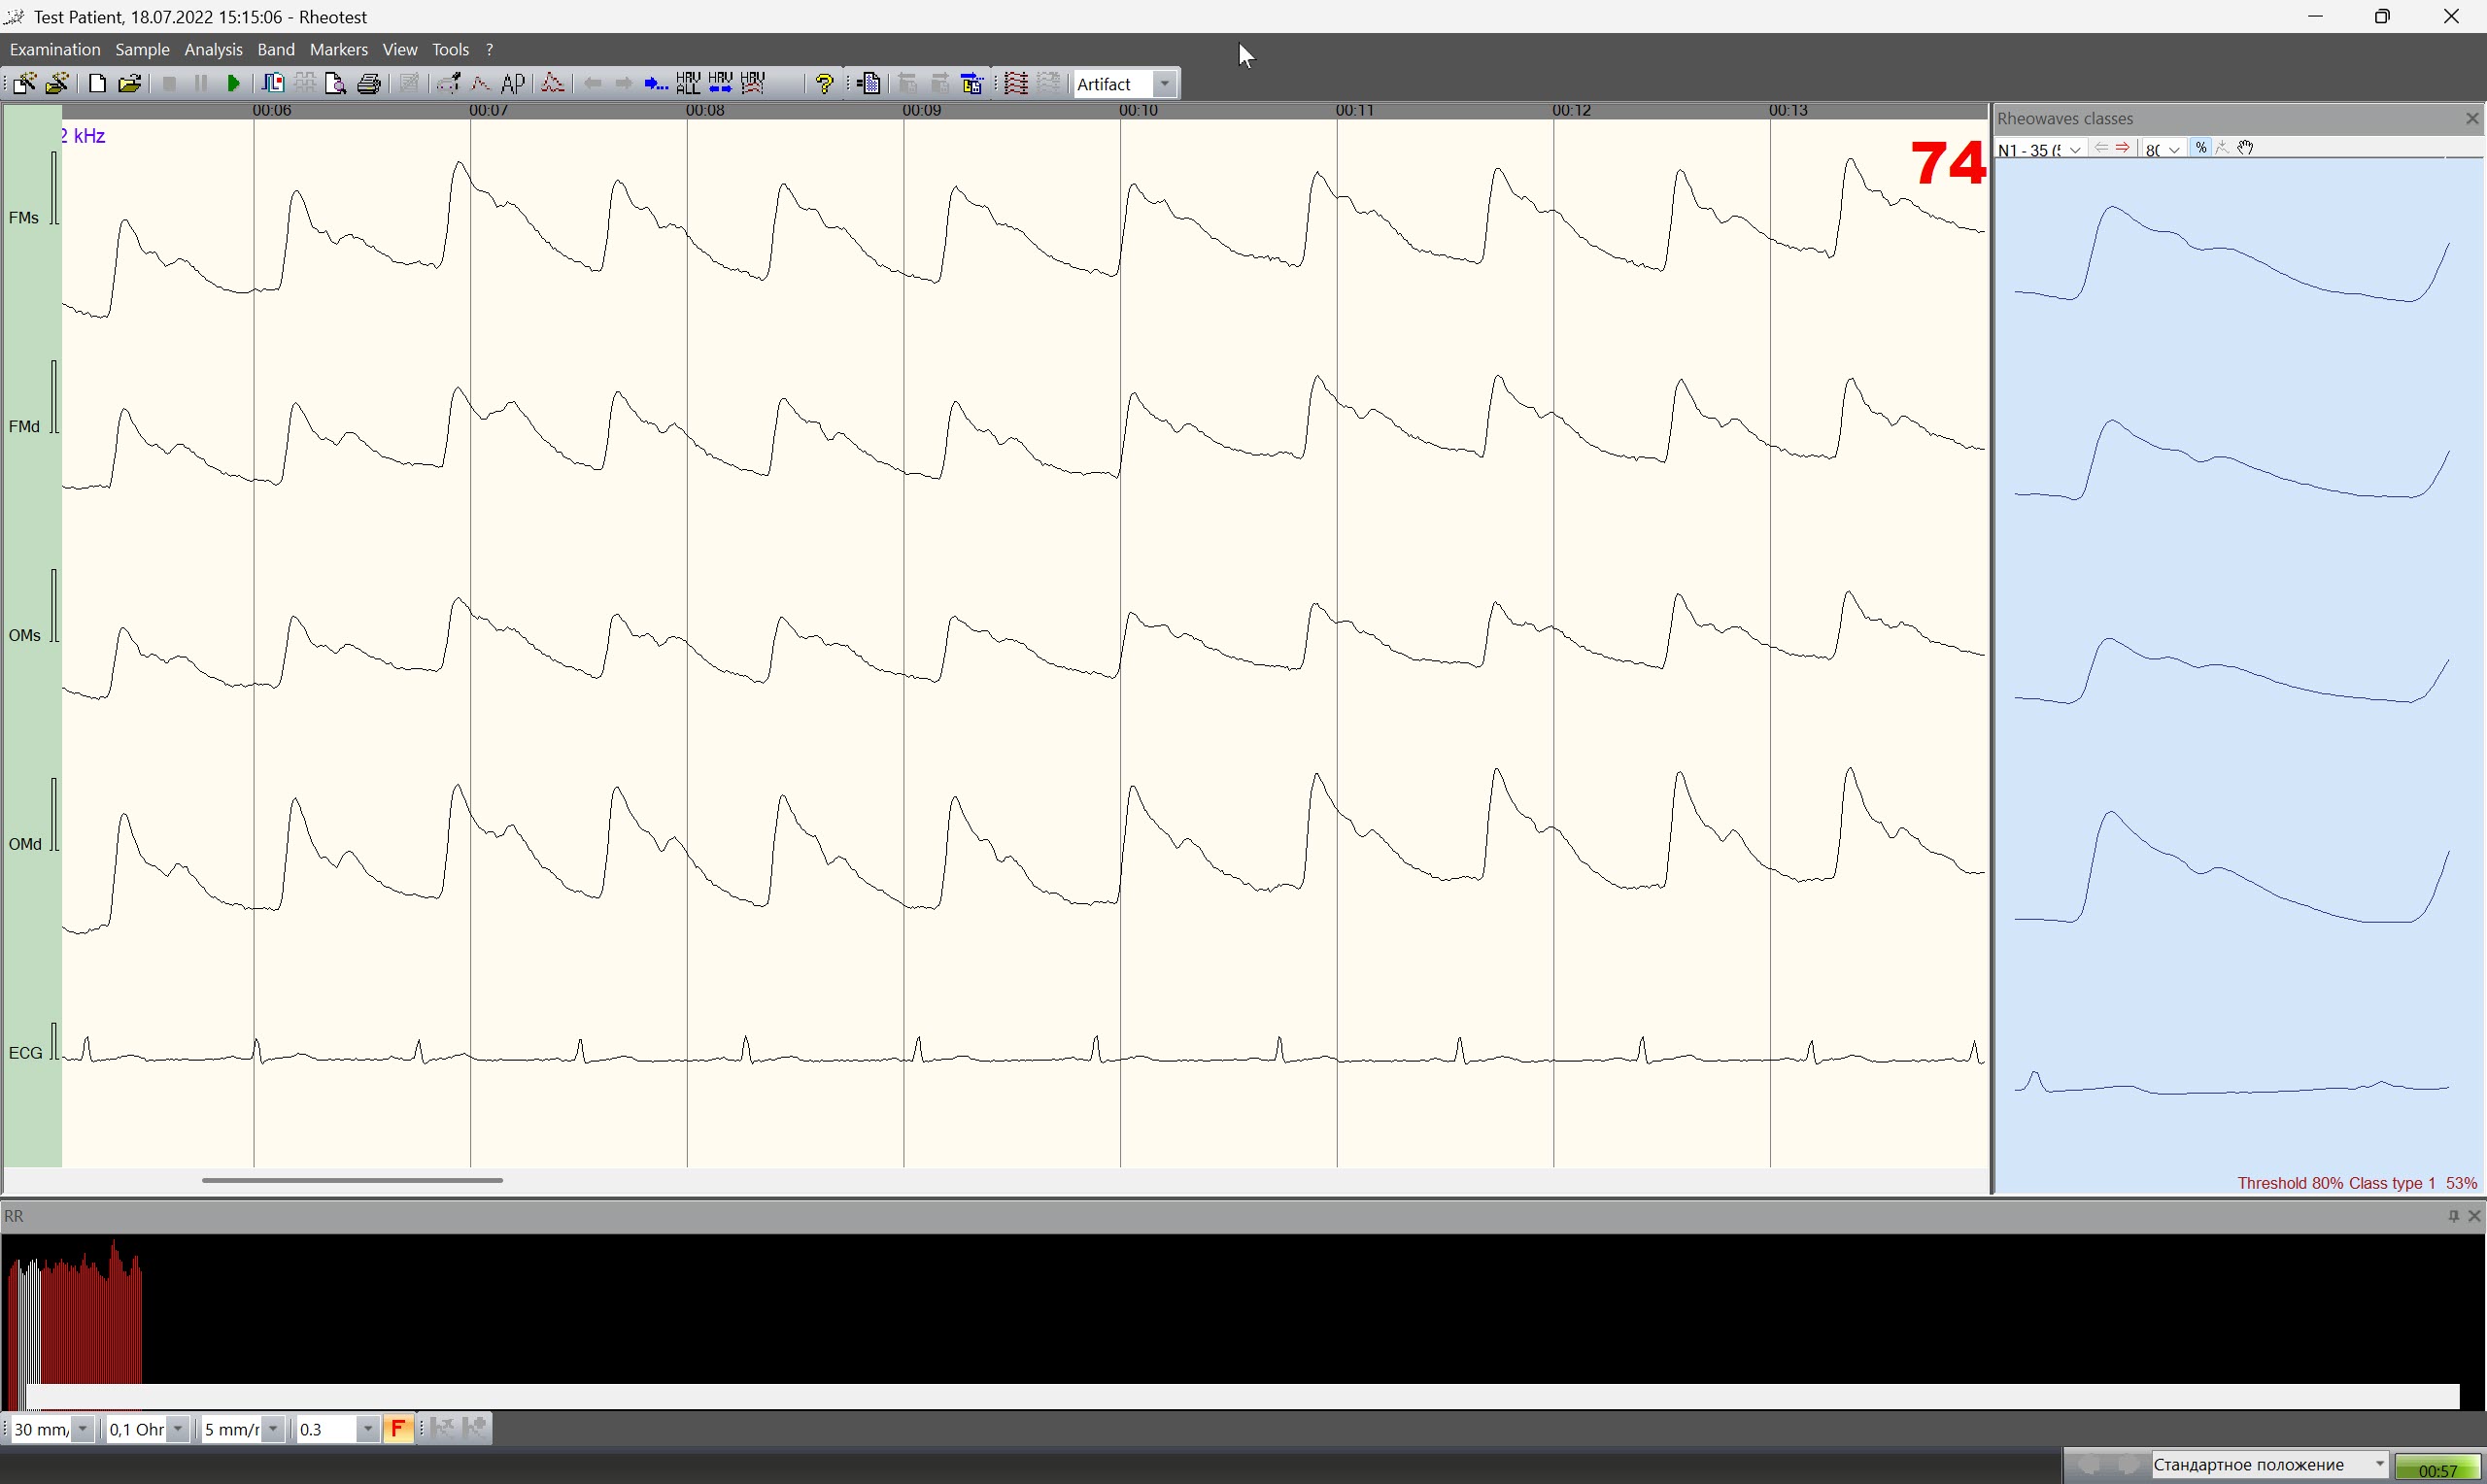Open the print preview icon
The width and height of the screenshot is (2487, 1484).
336,84
